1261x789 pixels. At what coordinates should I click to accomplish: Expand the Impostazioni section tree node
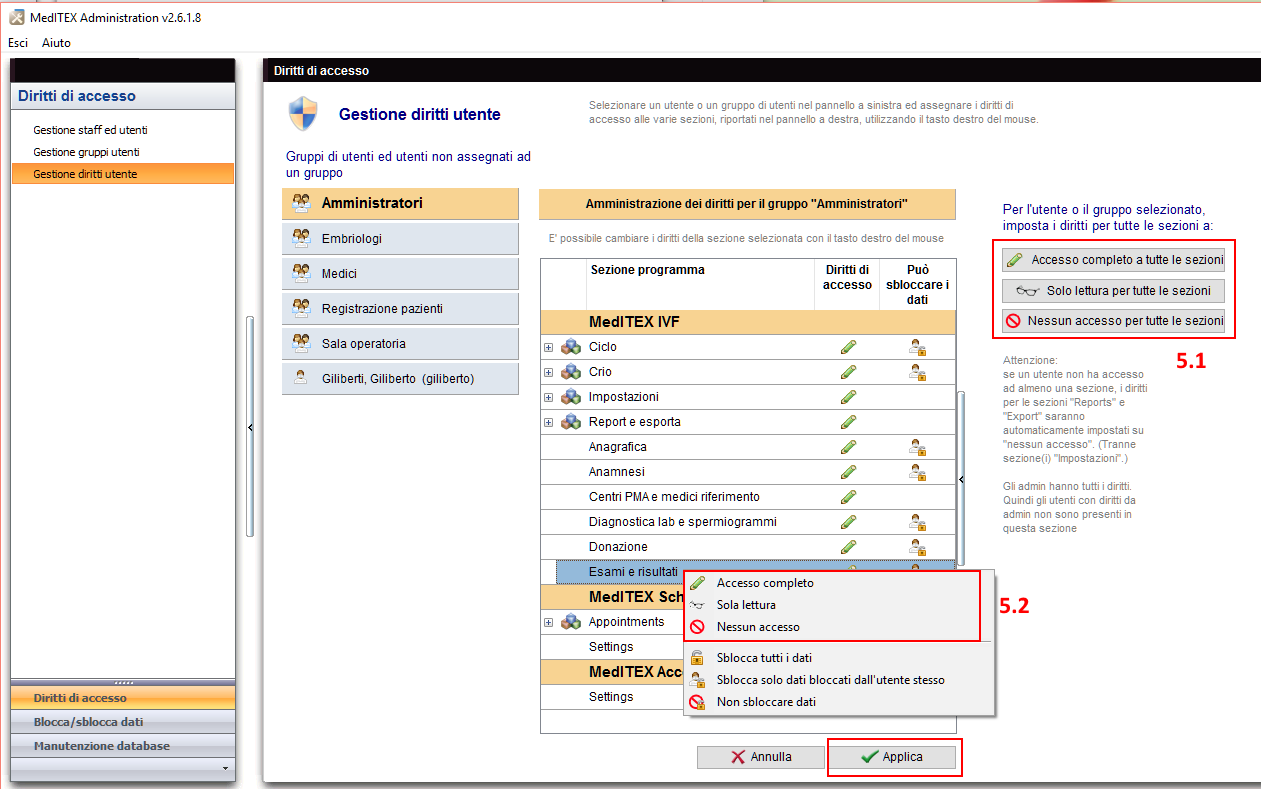[548, 397]
